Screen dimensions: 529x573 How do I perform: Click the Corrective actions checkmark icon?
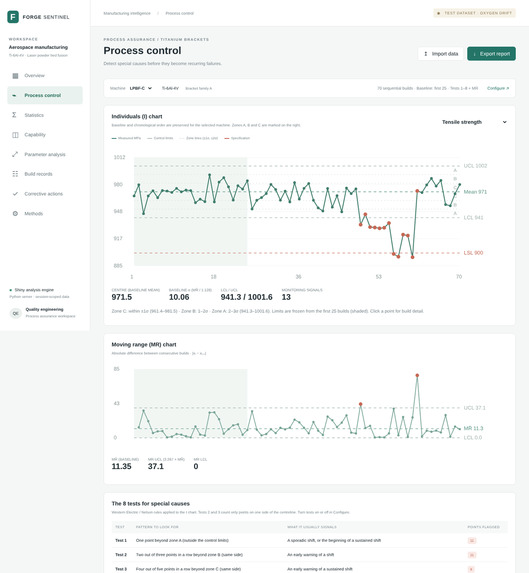tap(15, 194)
